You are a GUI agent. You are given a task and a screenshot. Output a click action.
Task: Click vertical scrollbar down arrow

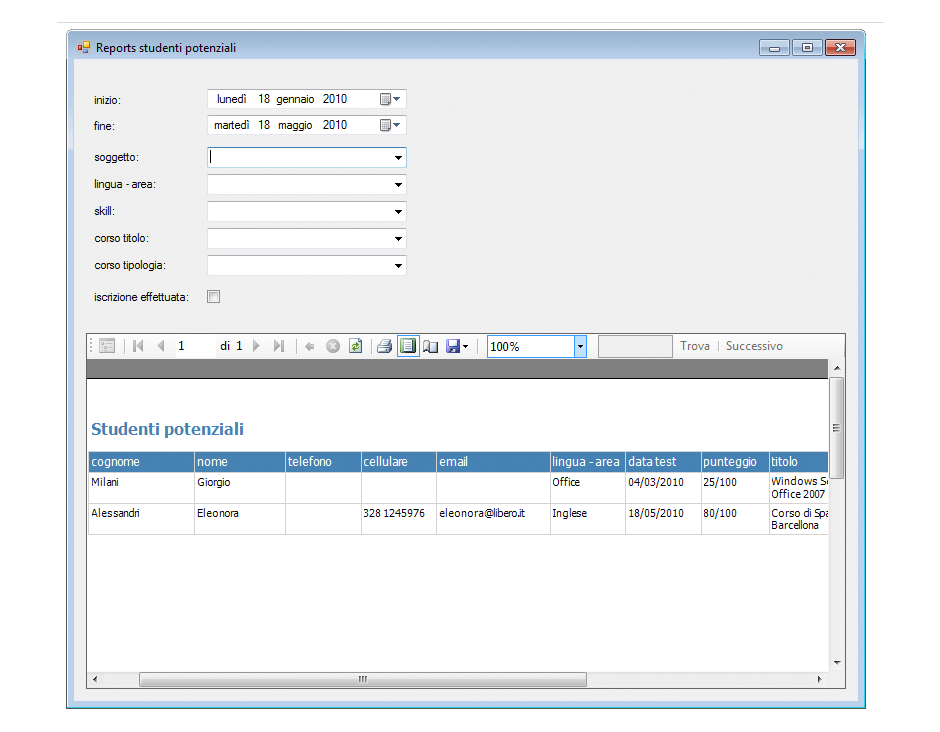pyautogui.click(x=837, y=662)
